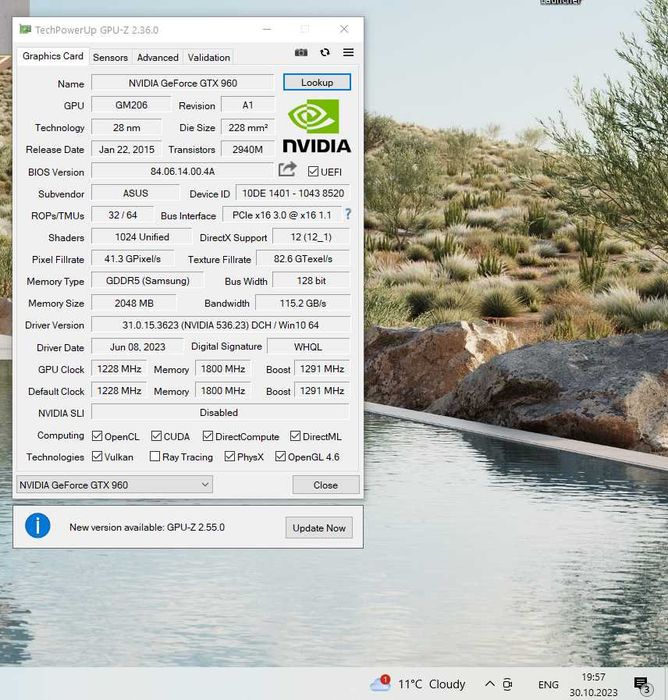Click the Memory Size 2048 MB field
The height and width of the screenshot is (700, 668).
point(134,303)
